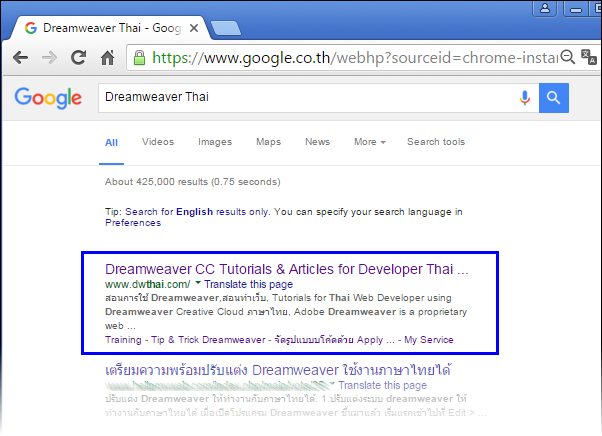602x436 pixels.
Task: Open the Training sitelink
Action: 123,340
